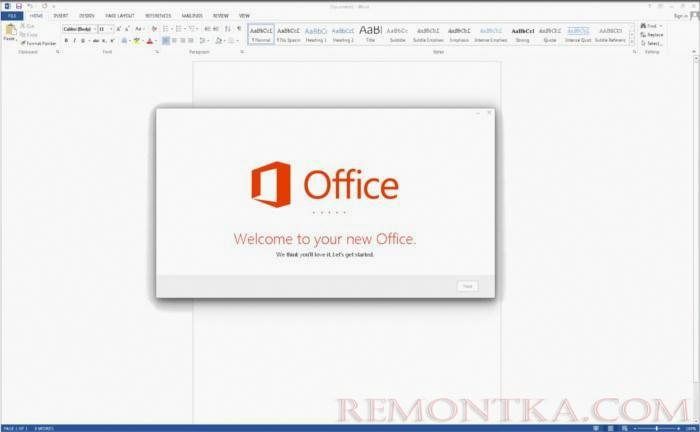Decrease font size with Shrink Font

pyautogui.click(x=127, y=29)
